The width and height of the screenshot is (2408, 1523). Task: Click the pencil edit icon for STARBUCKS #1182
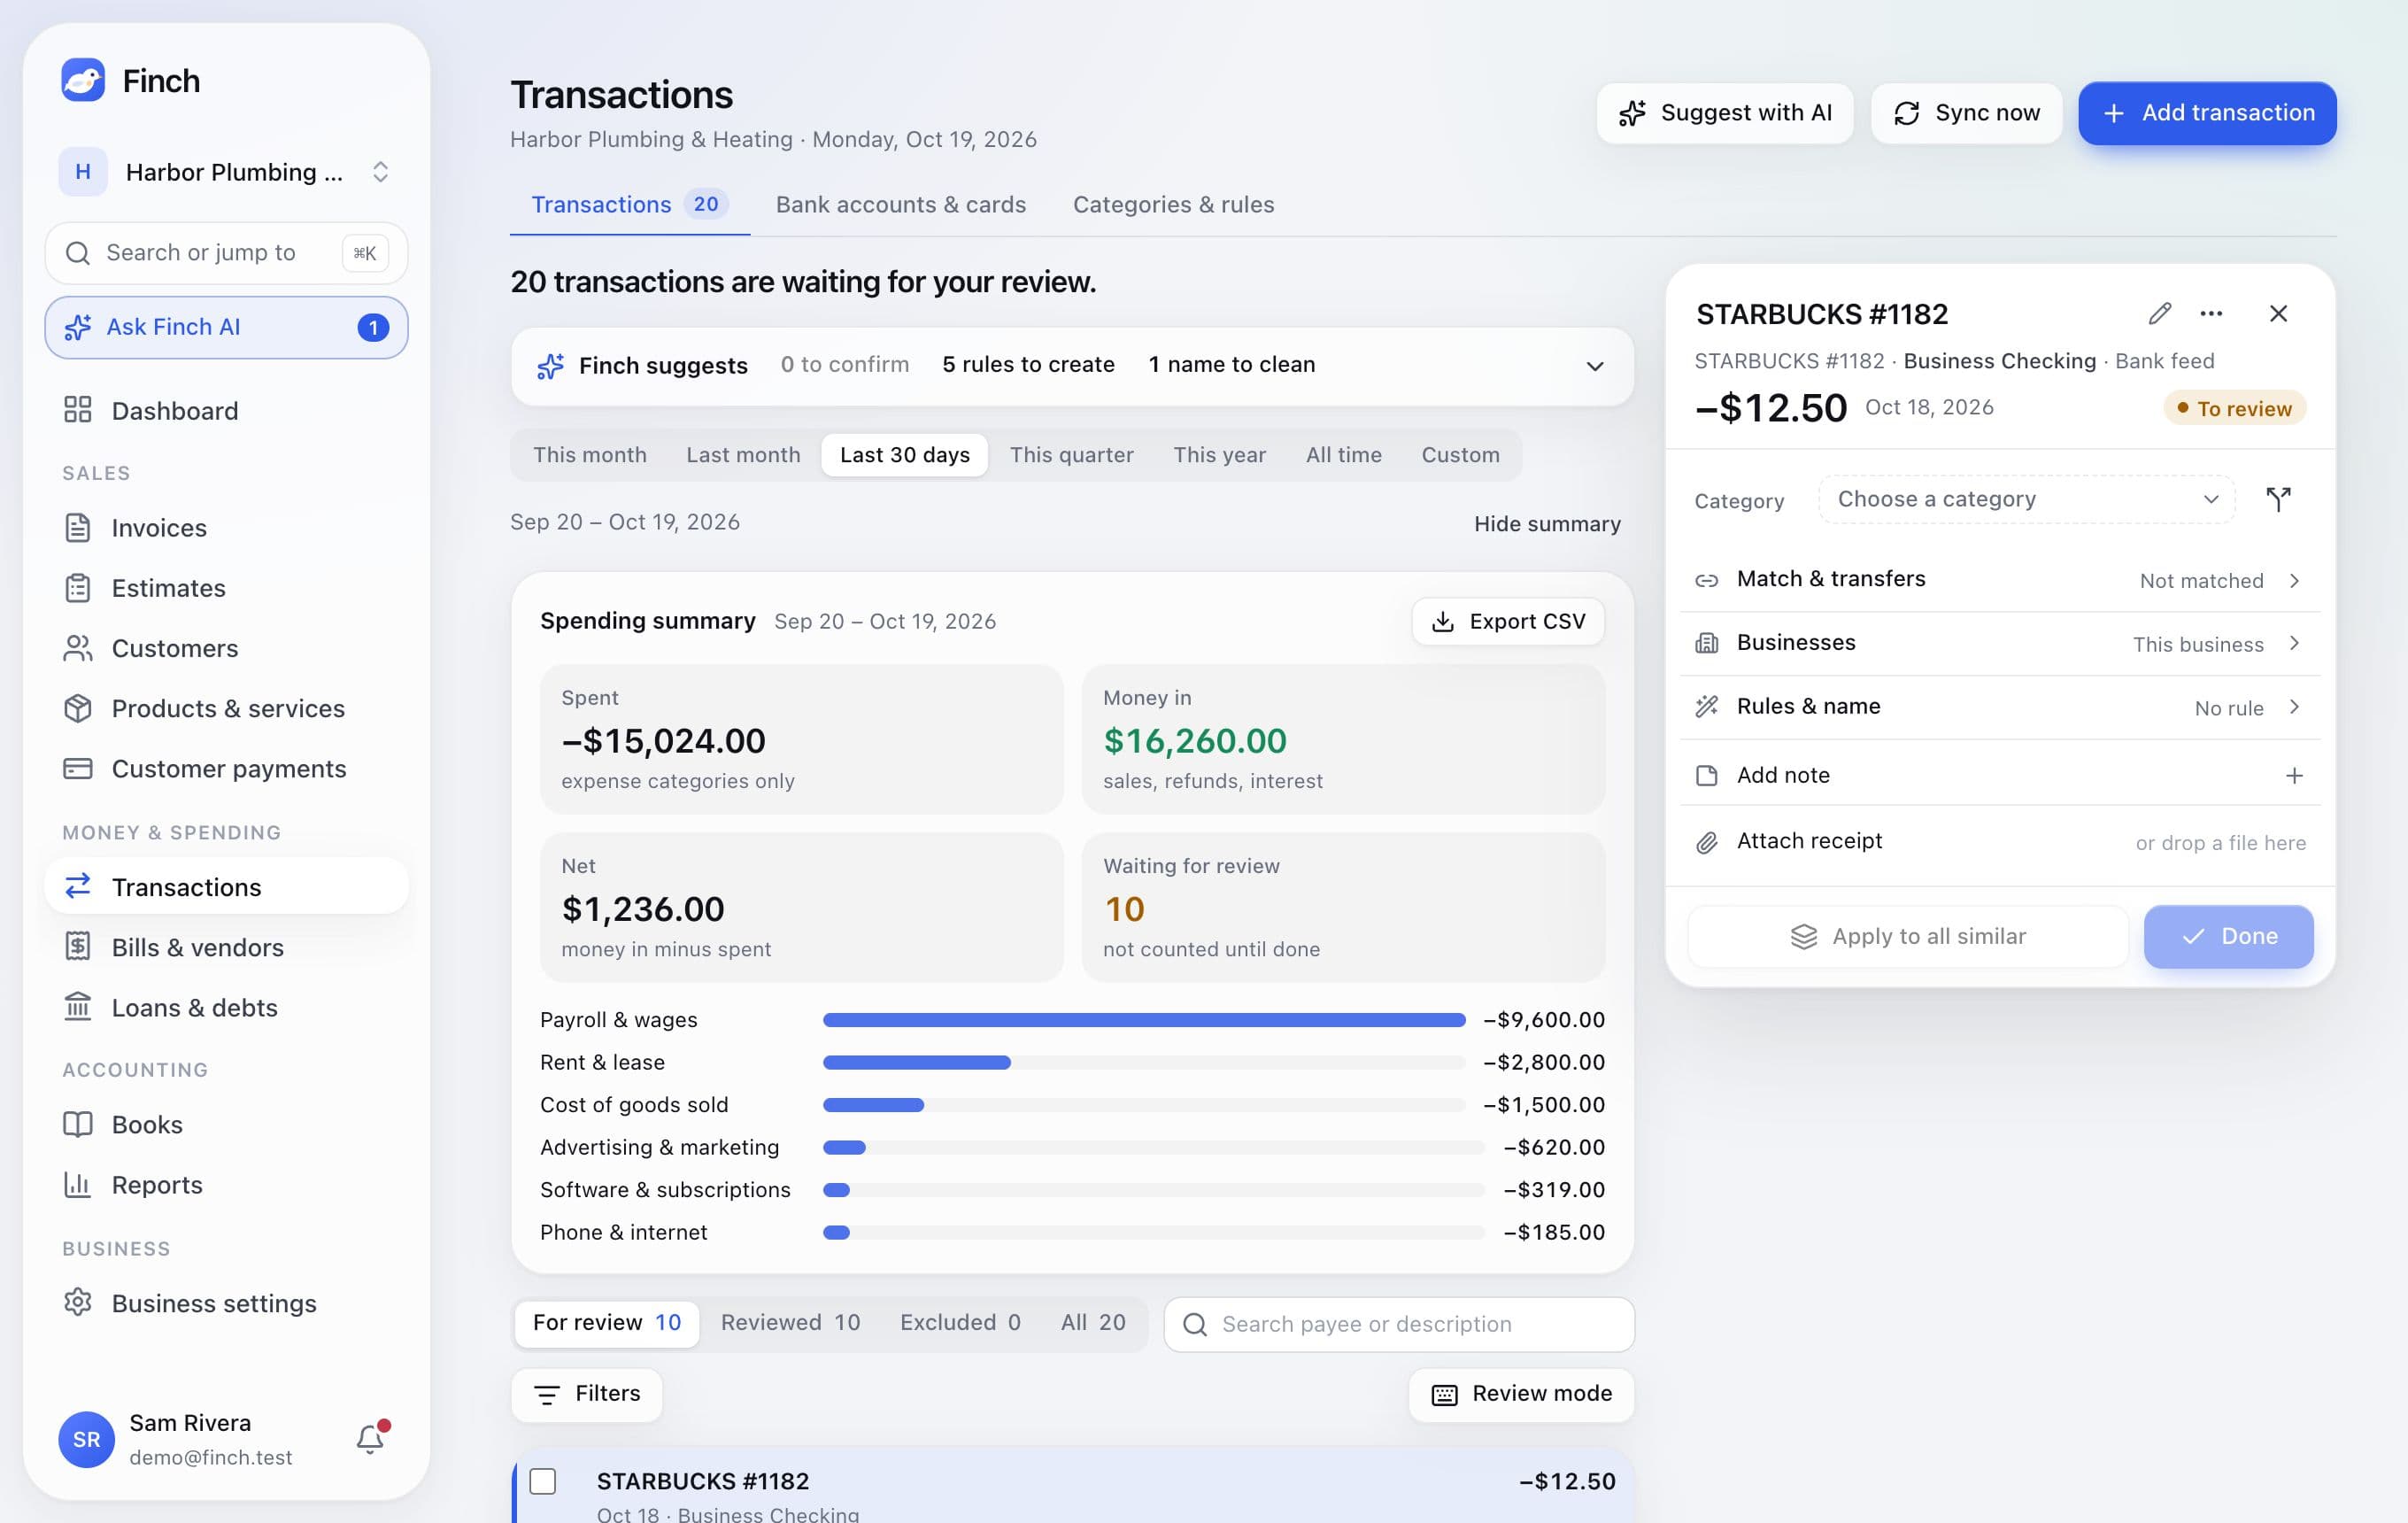tap(2159, 314)
